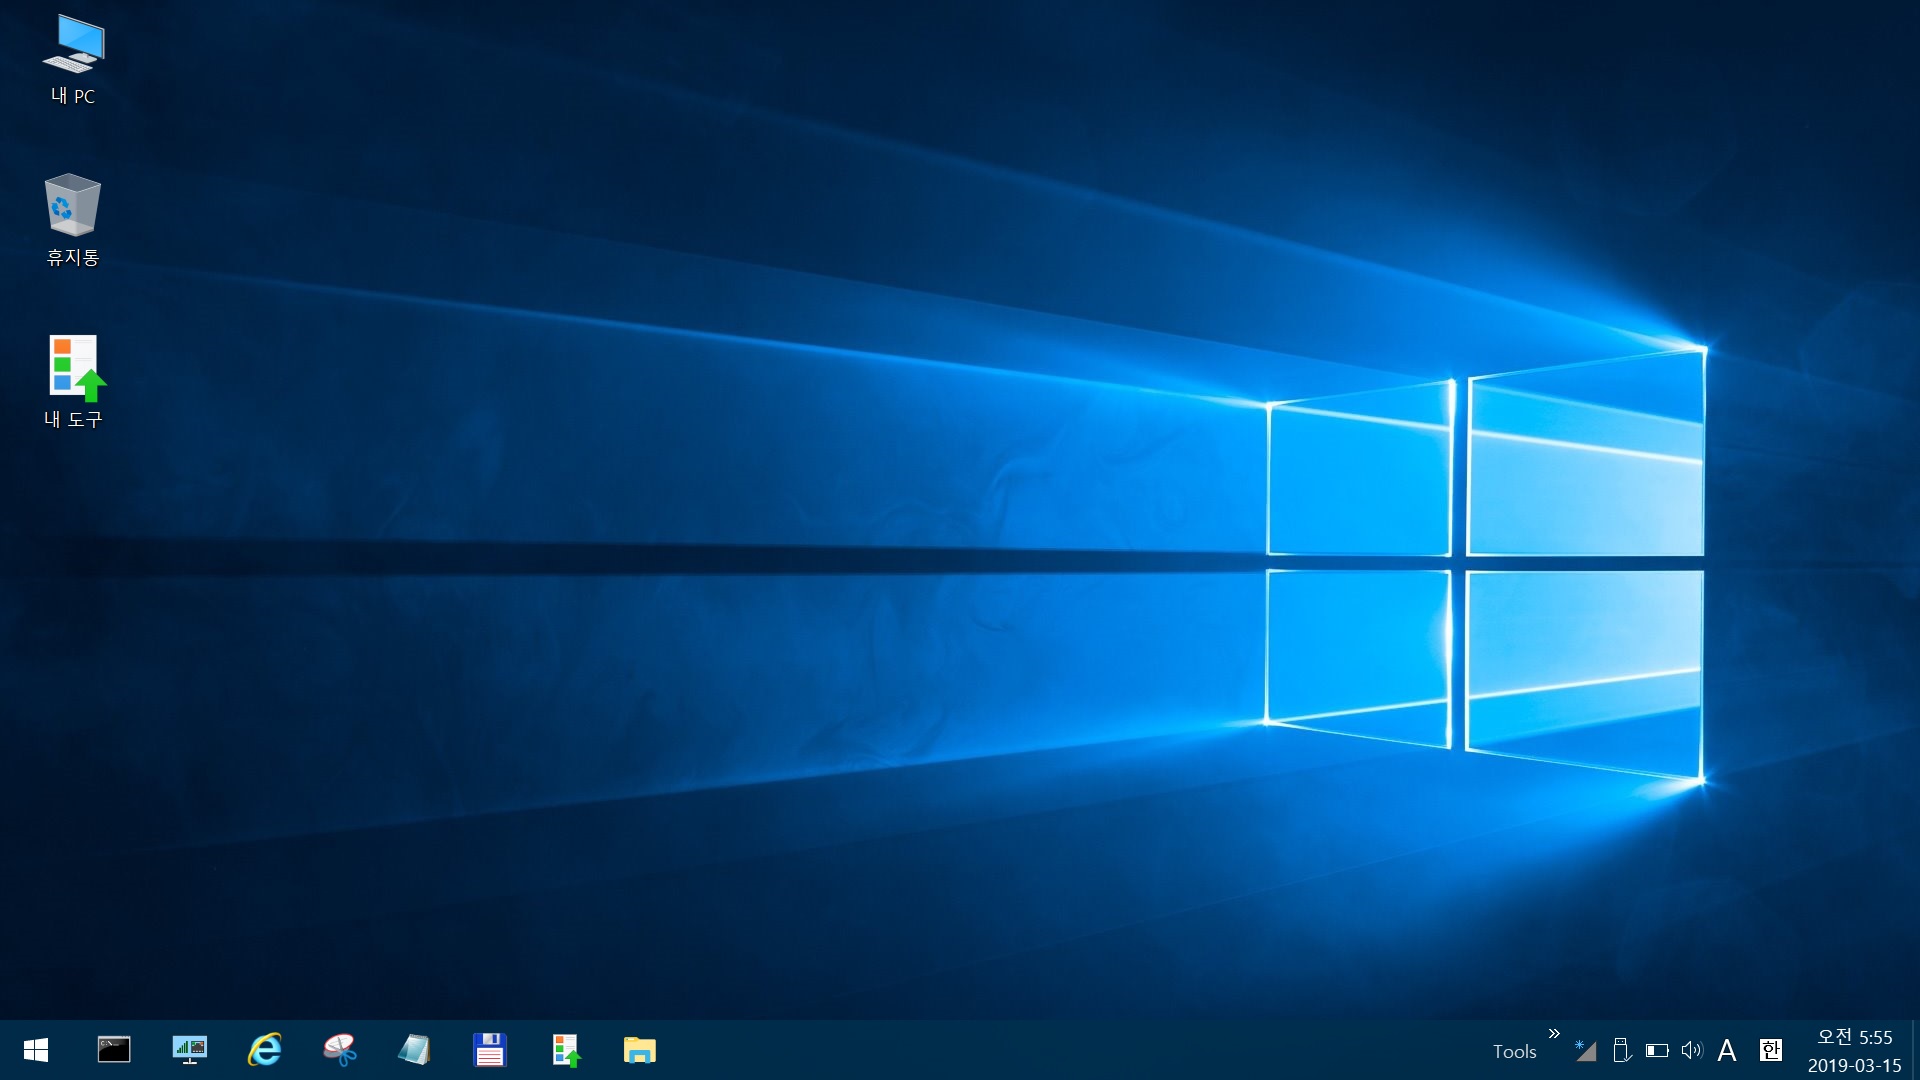
Task: Open the network signal tray icon
Action: click(1586, 1050)
